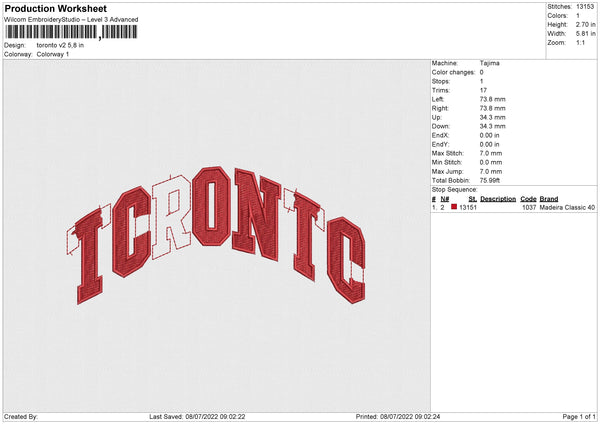The image size is (600, 424).
Task: Click the 'Page 1 of 1' text
Action: click(x=579, y=416)
